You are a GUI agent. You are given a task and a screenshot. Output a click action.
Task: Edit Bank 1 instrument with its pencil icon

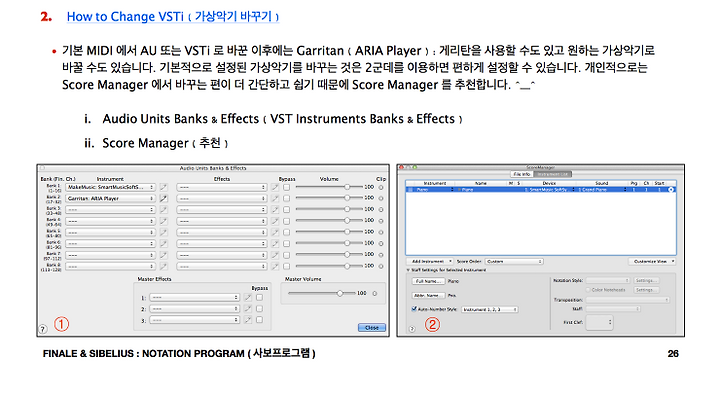pyautogui.click(x=163, y=187)
